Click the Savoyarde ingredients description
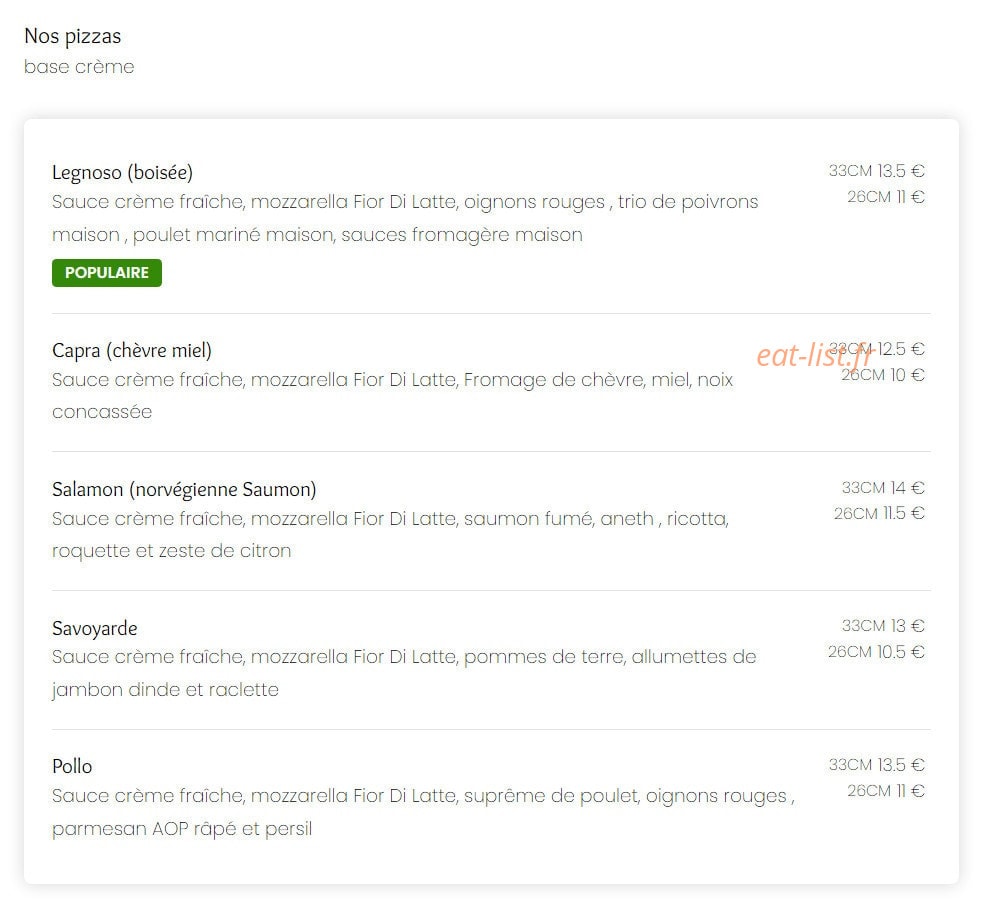This screenshot has width=981, height=904. (x=404, y=673)
